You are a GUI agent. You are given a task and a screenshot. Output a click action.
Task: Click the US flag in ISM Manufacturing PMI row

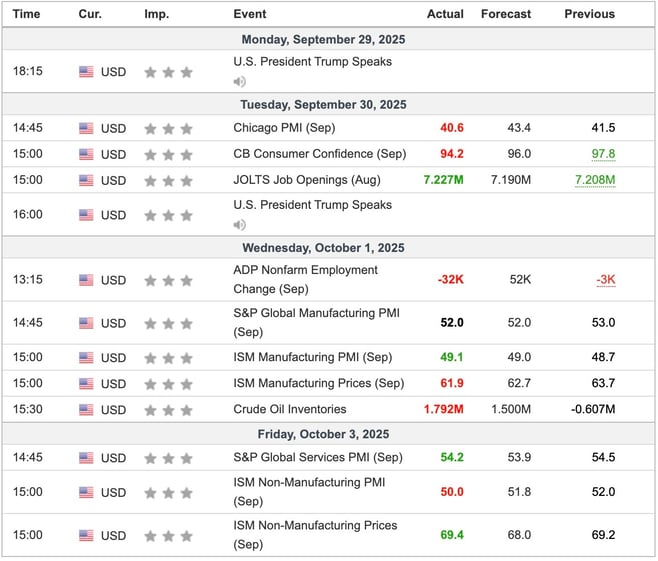(86, 358)
